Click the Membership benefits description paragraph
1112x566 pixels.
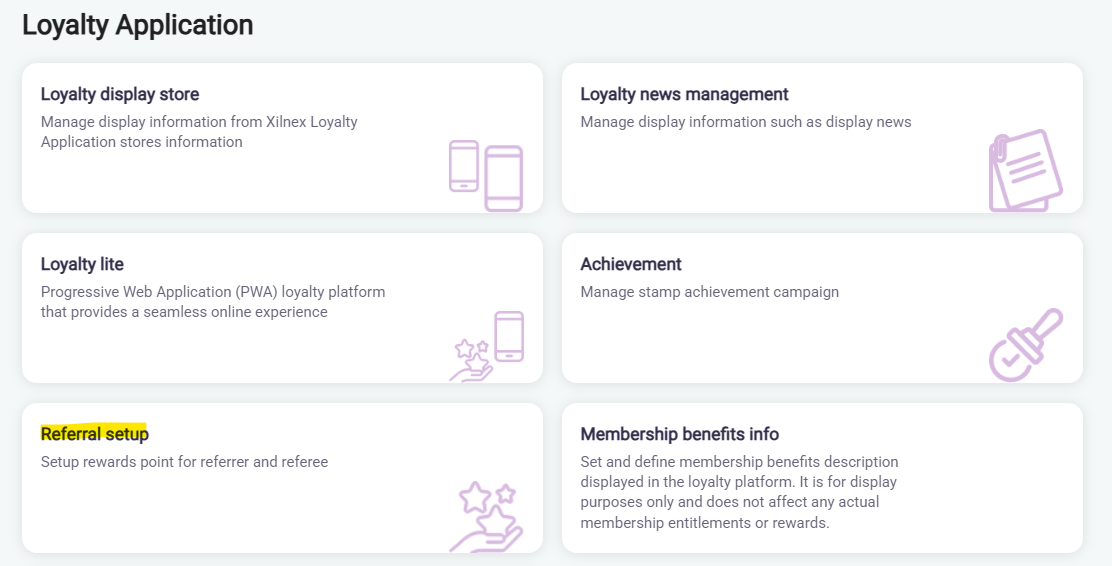click(x=739, y=492)
